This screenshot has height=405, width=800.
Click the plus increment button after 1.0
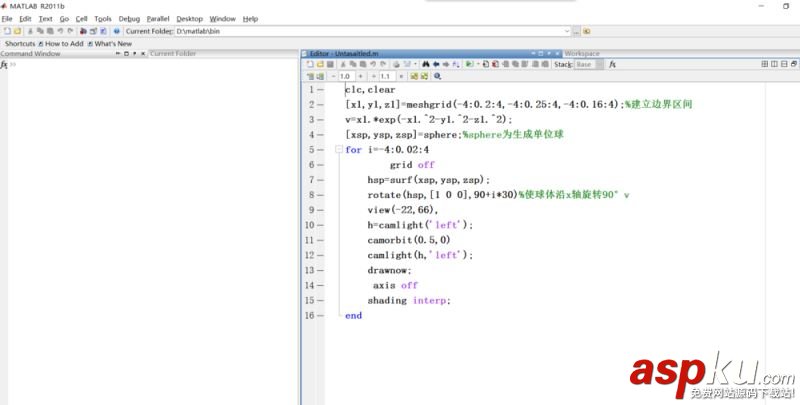click(360, 76)
